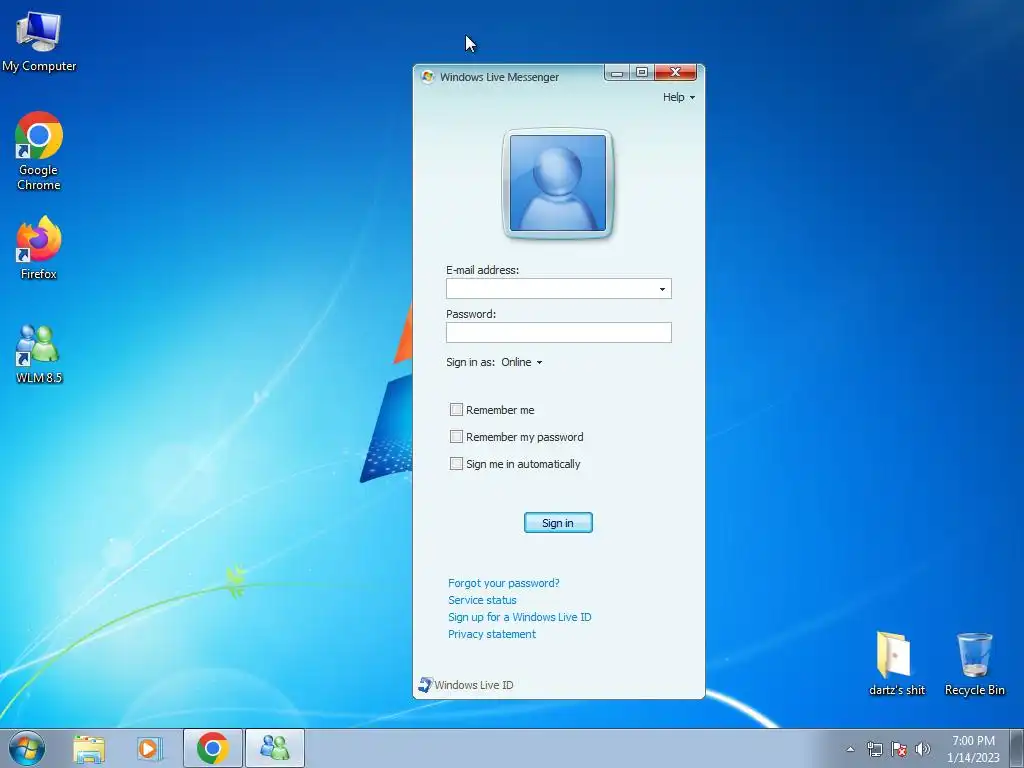The height and width of the screenshot is (768, 1024).
Task: Show hidden tray icons arrow
Action: pos(850,749)
